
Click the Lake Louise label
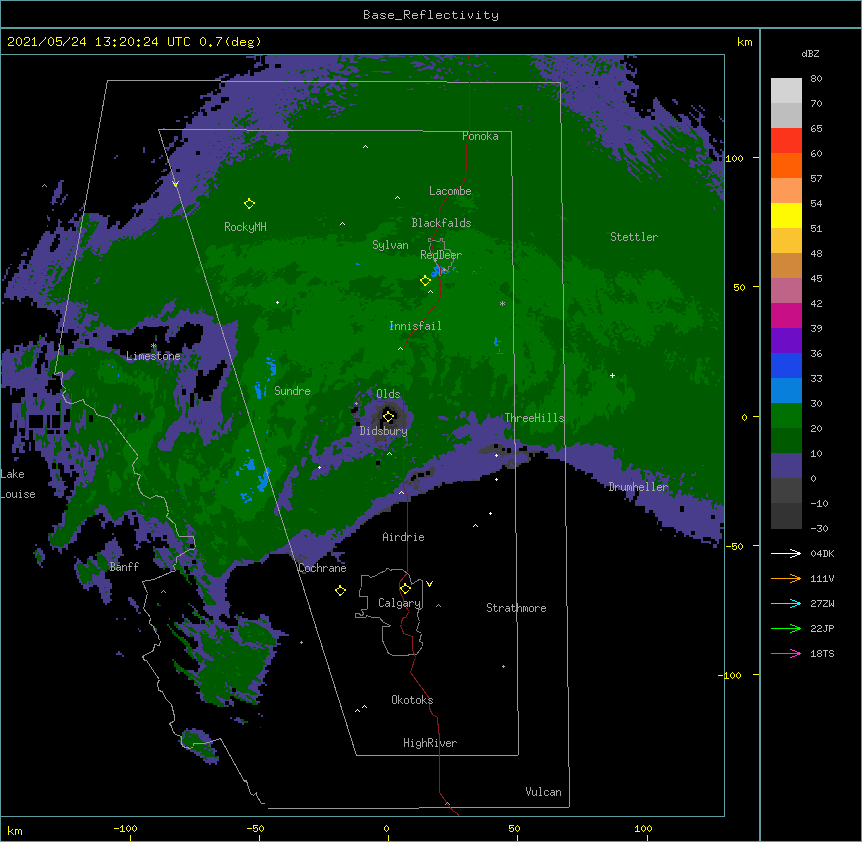[18, 484]
